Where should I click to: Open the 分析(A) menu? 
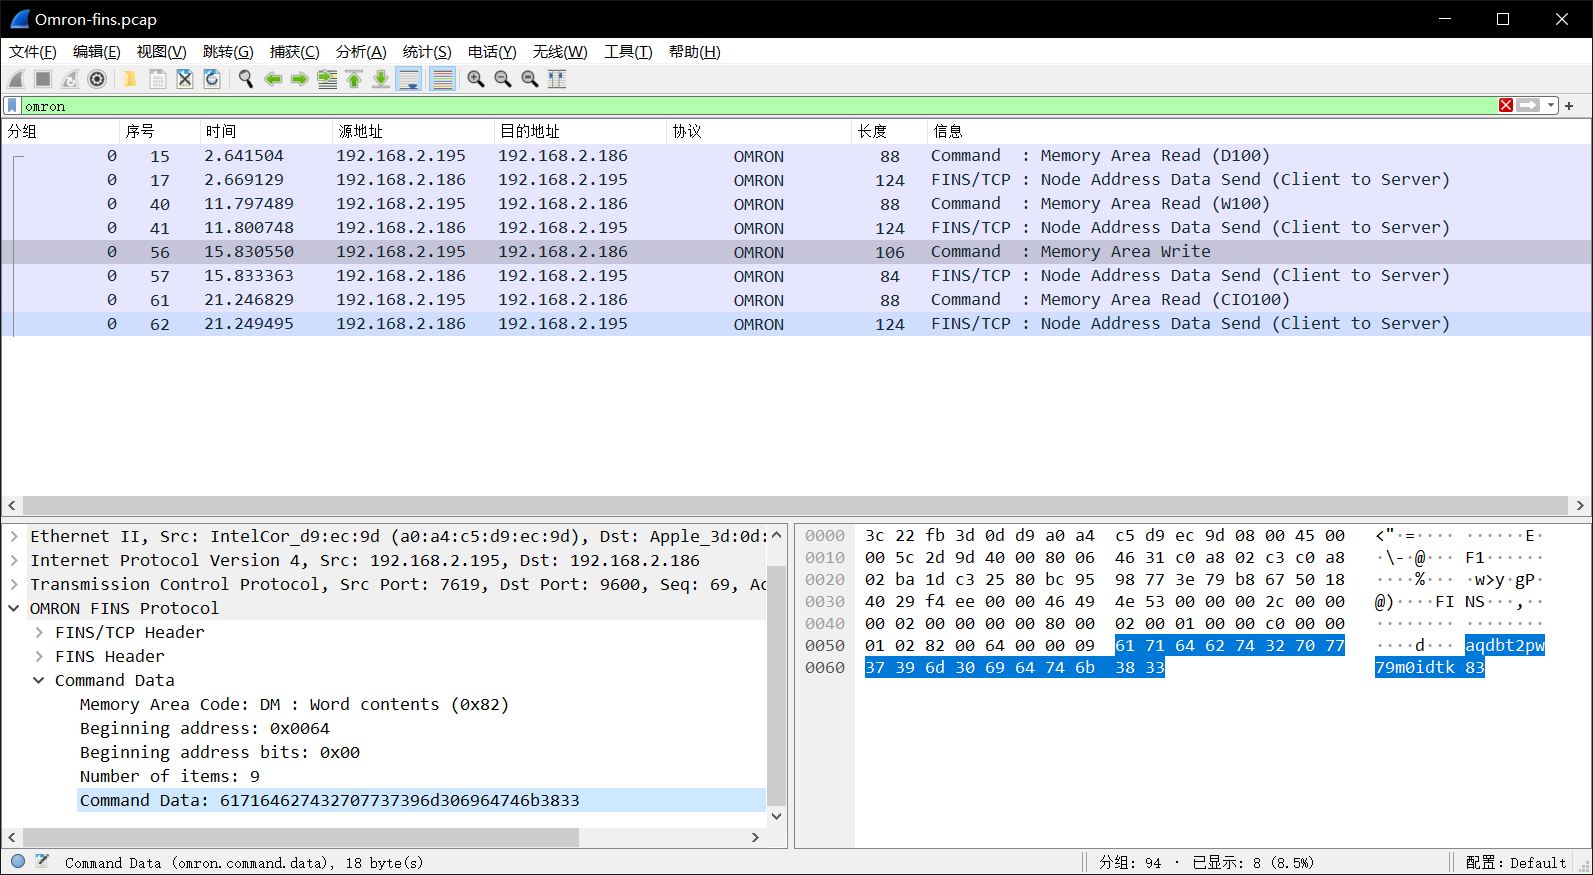pyautogui.click(x=361, y=52)
